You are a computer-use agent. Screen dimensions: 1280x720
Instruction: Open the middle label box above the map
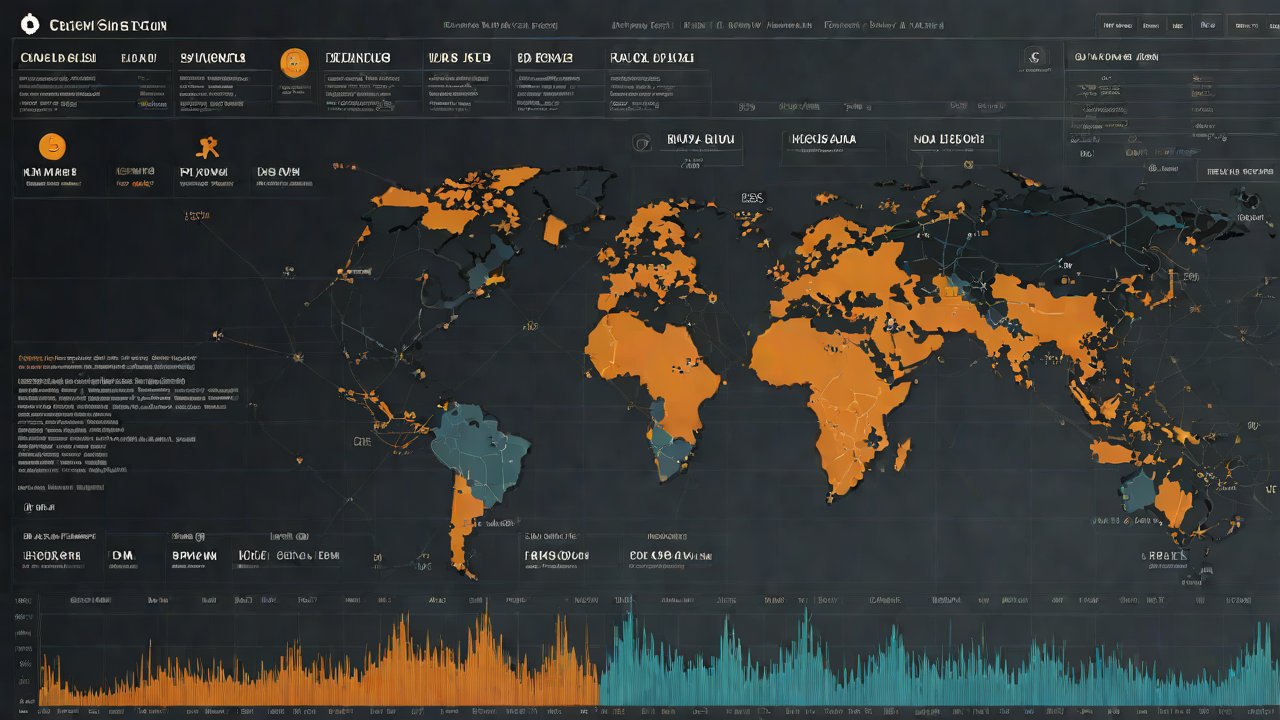[822, 139]
